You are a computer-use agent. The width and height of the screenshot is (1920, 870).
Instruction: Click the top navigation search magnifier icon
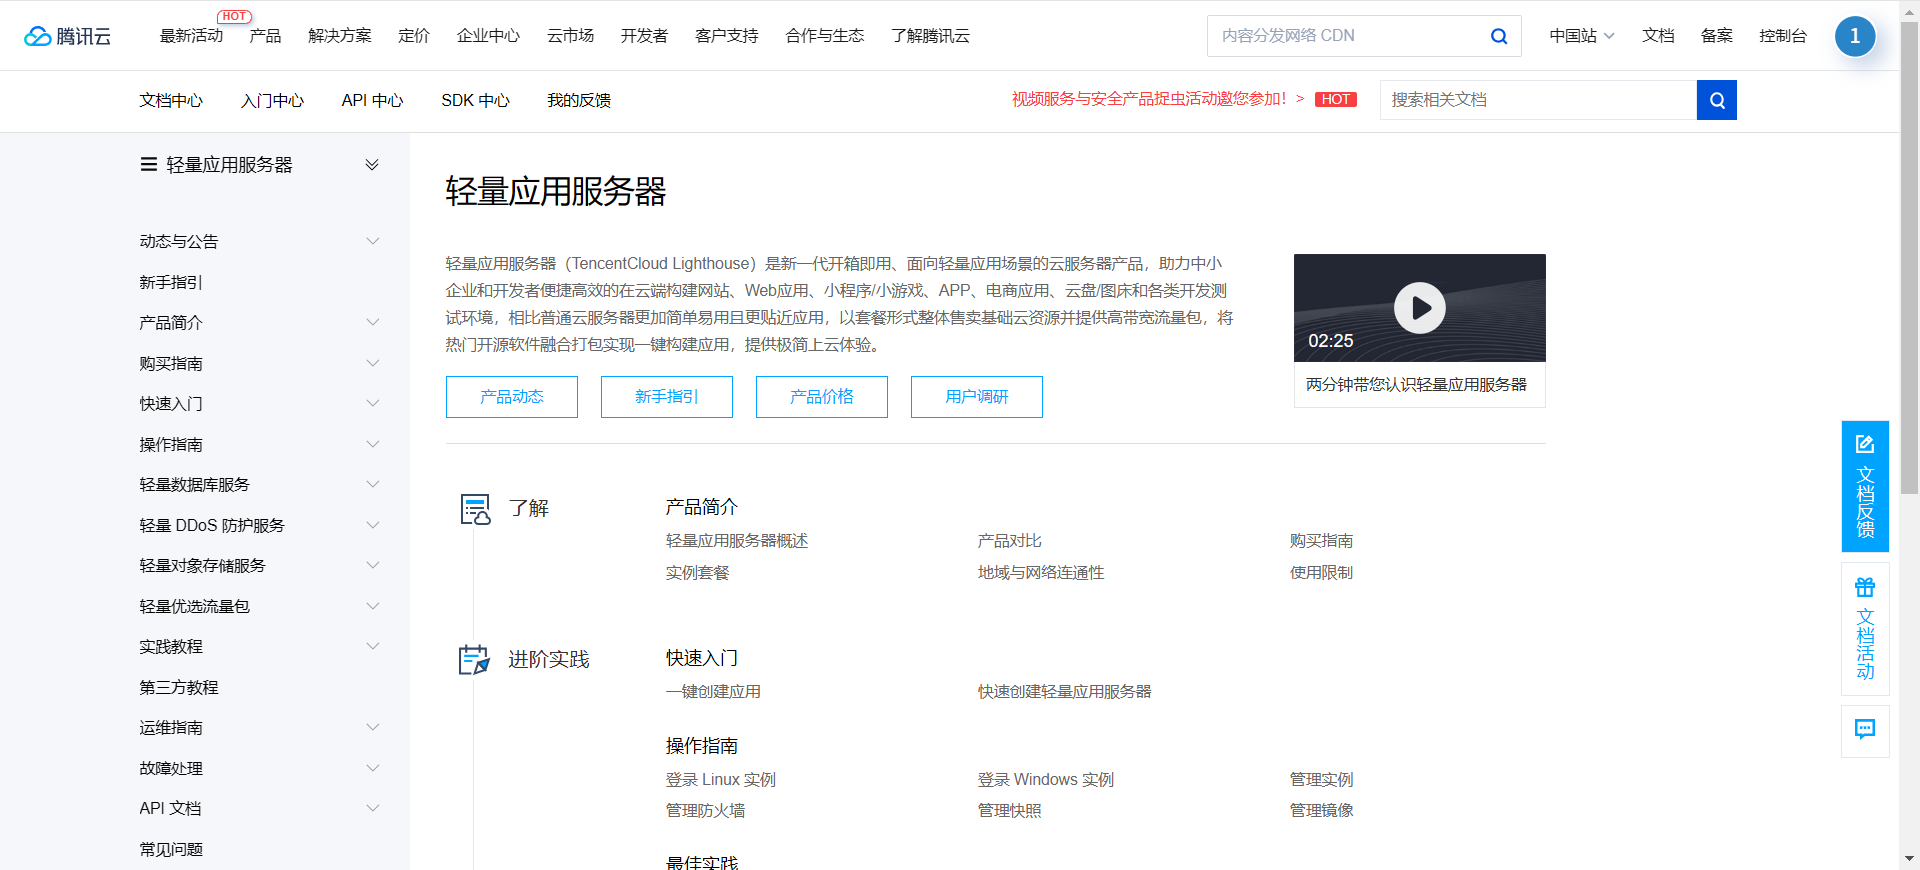[1498, 36]
